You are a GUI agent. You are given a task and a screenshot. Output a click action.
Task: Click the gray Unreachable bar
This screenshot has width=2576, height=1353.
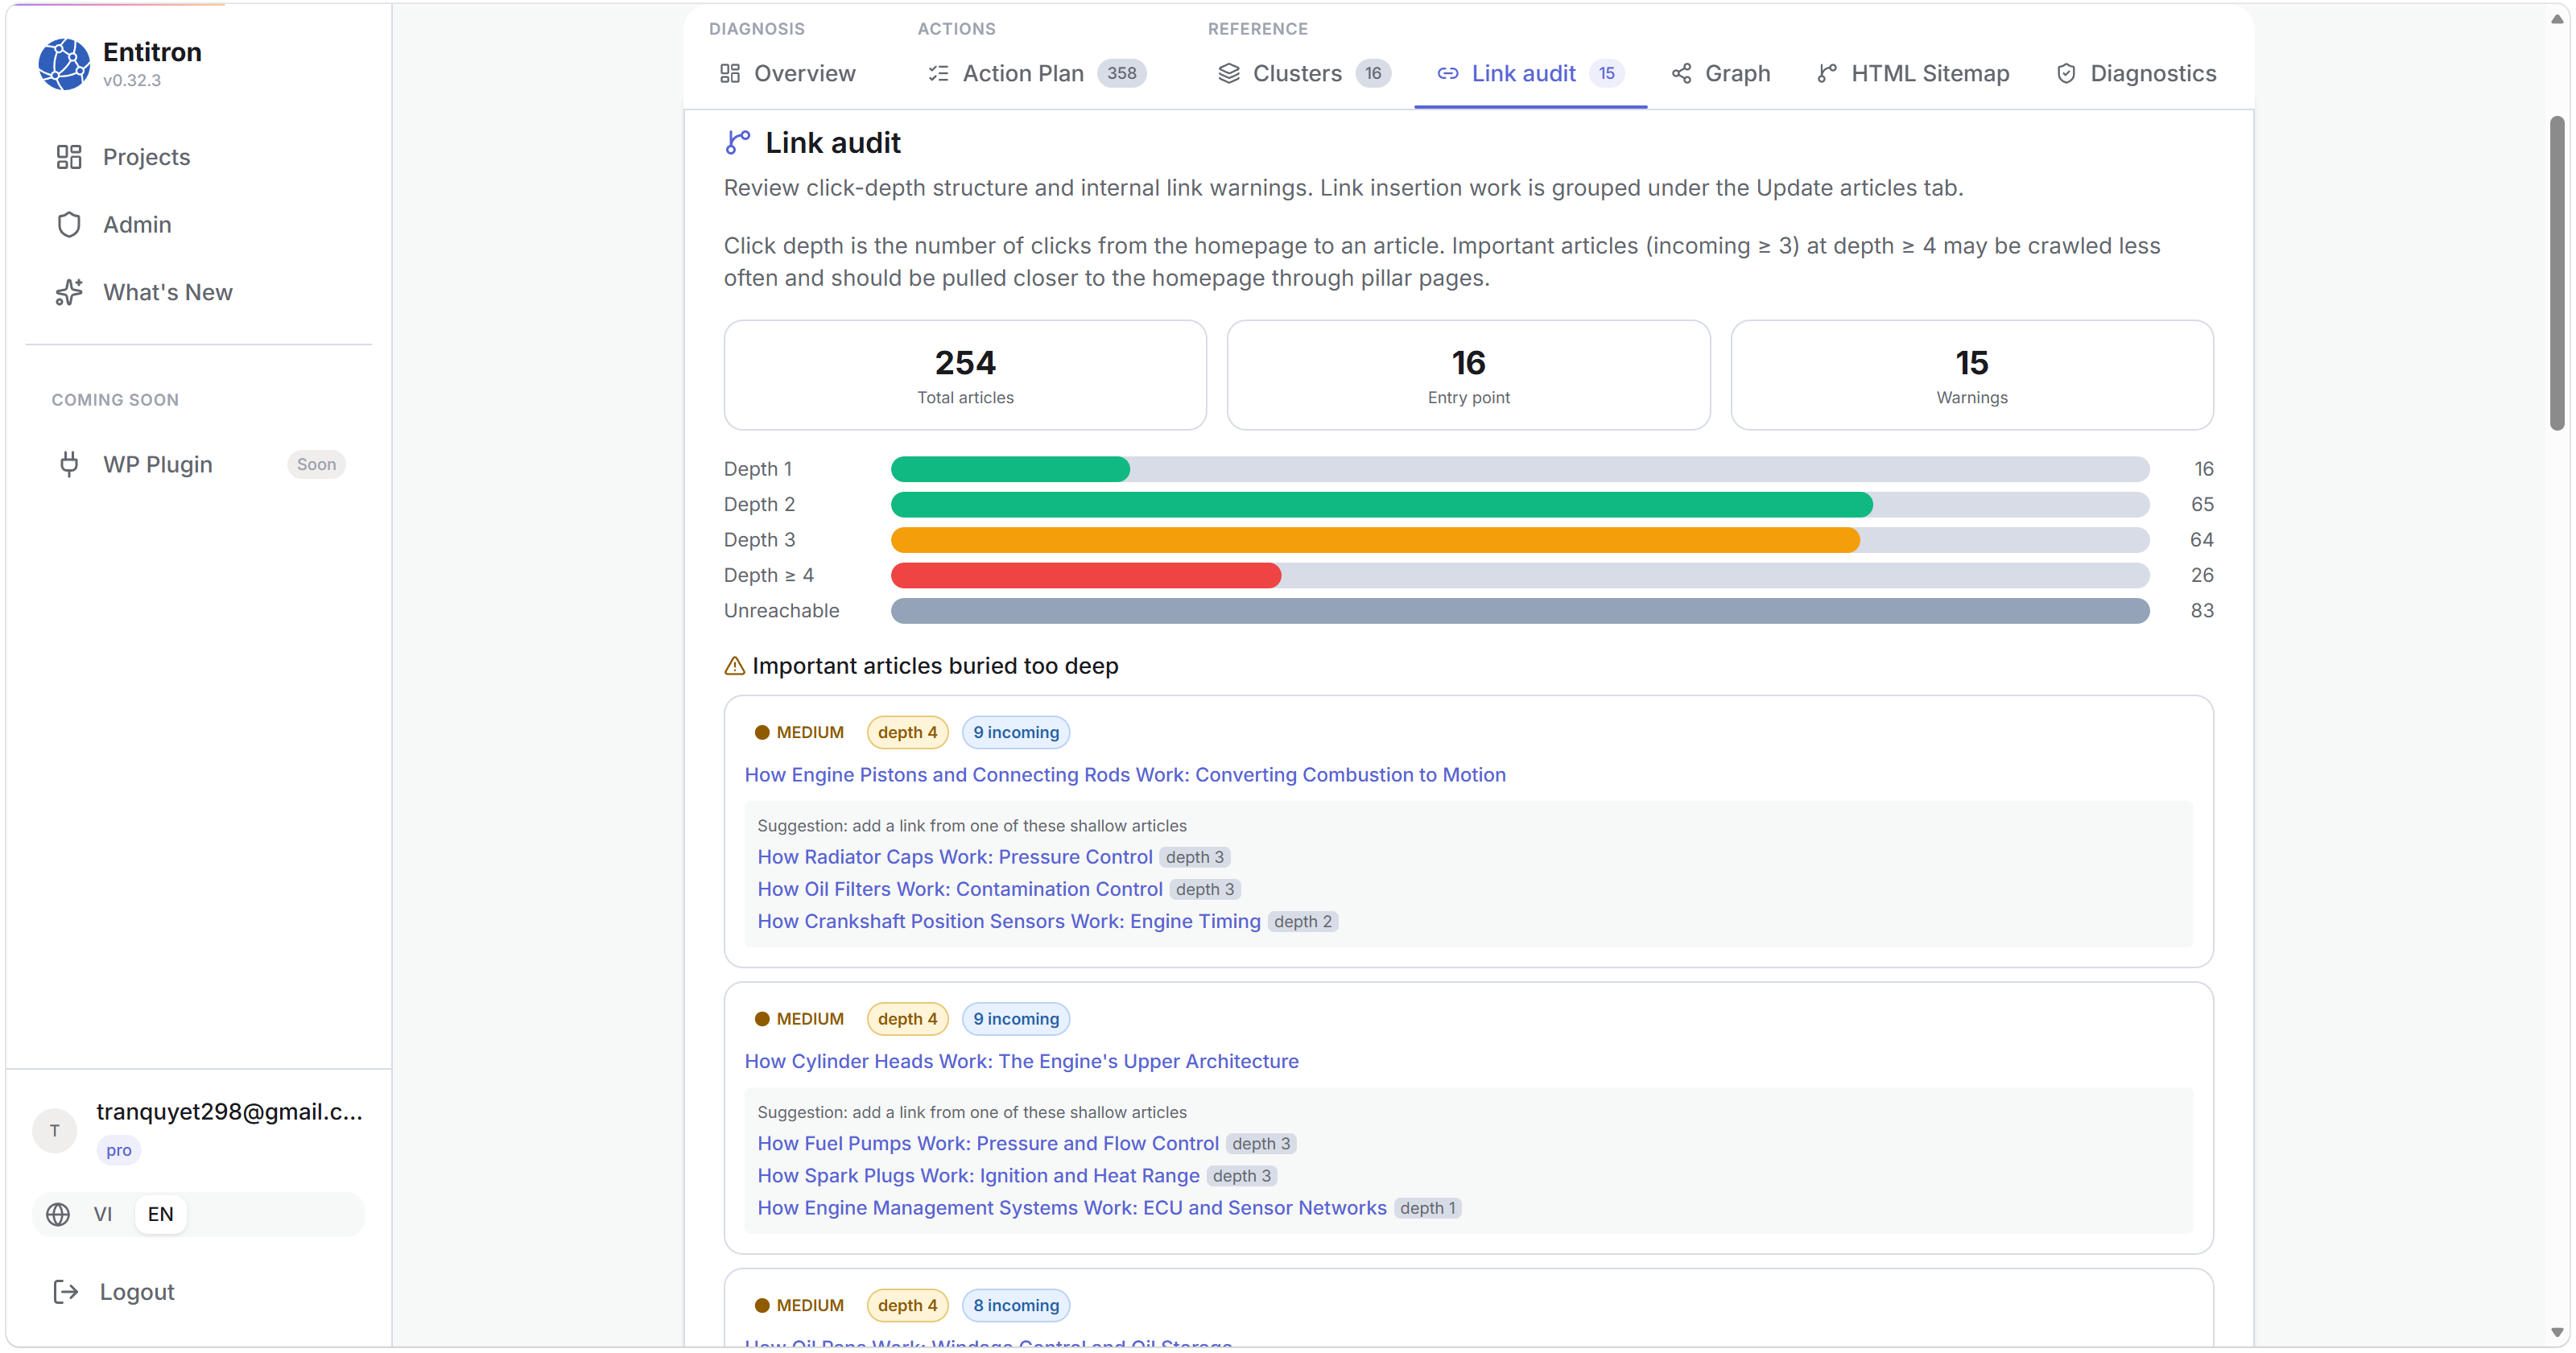click(x=1520, y=611)
